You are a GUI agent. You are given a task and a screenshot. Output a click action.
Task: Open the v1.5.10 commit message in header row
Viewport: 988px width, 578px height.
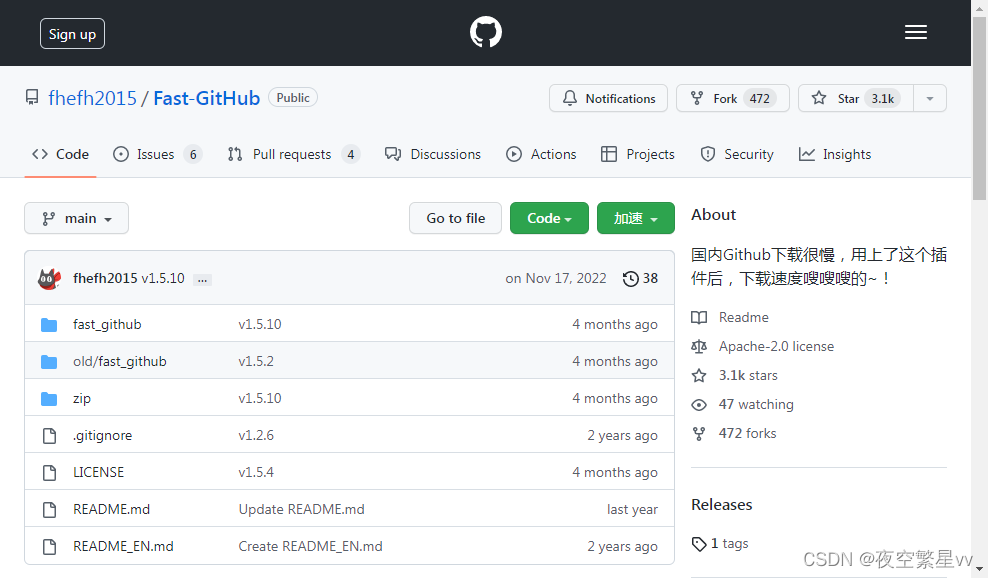[x=163, y=279]
